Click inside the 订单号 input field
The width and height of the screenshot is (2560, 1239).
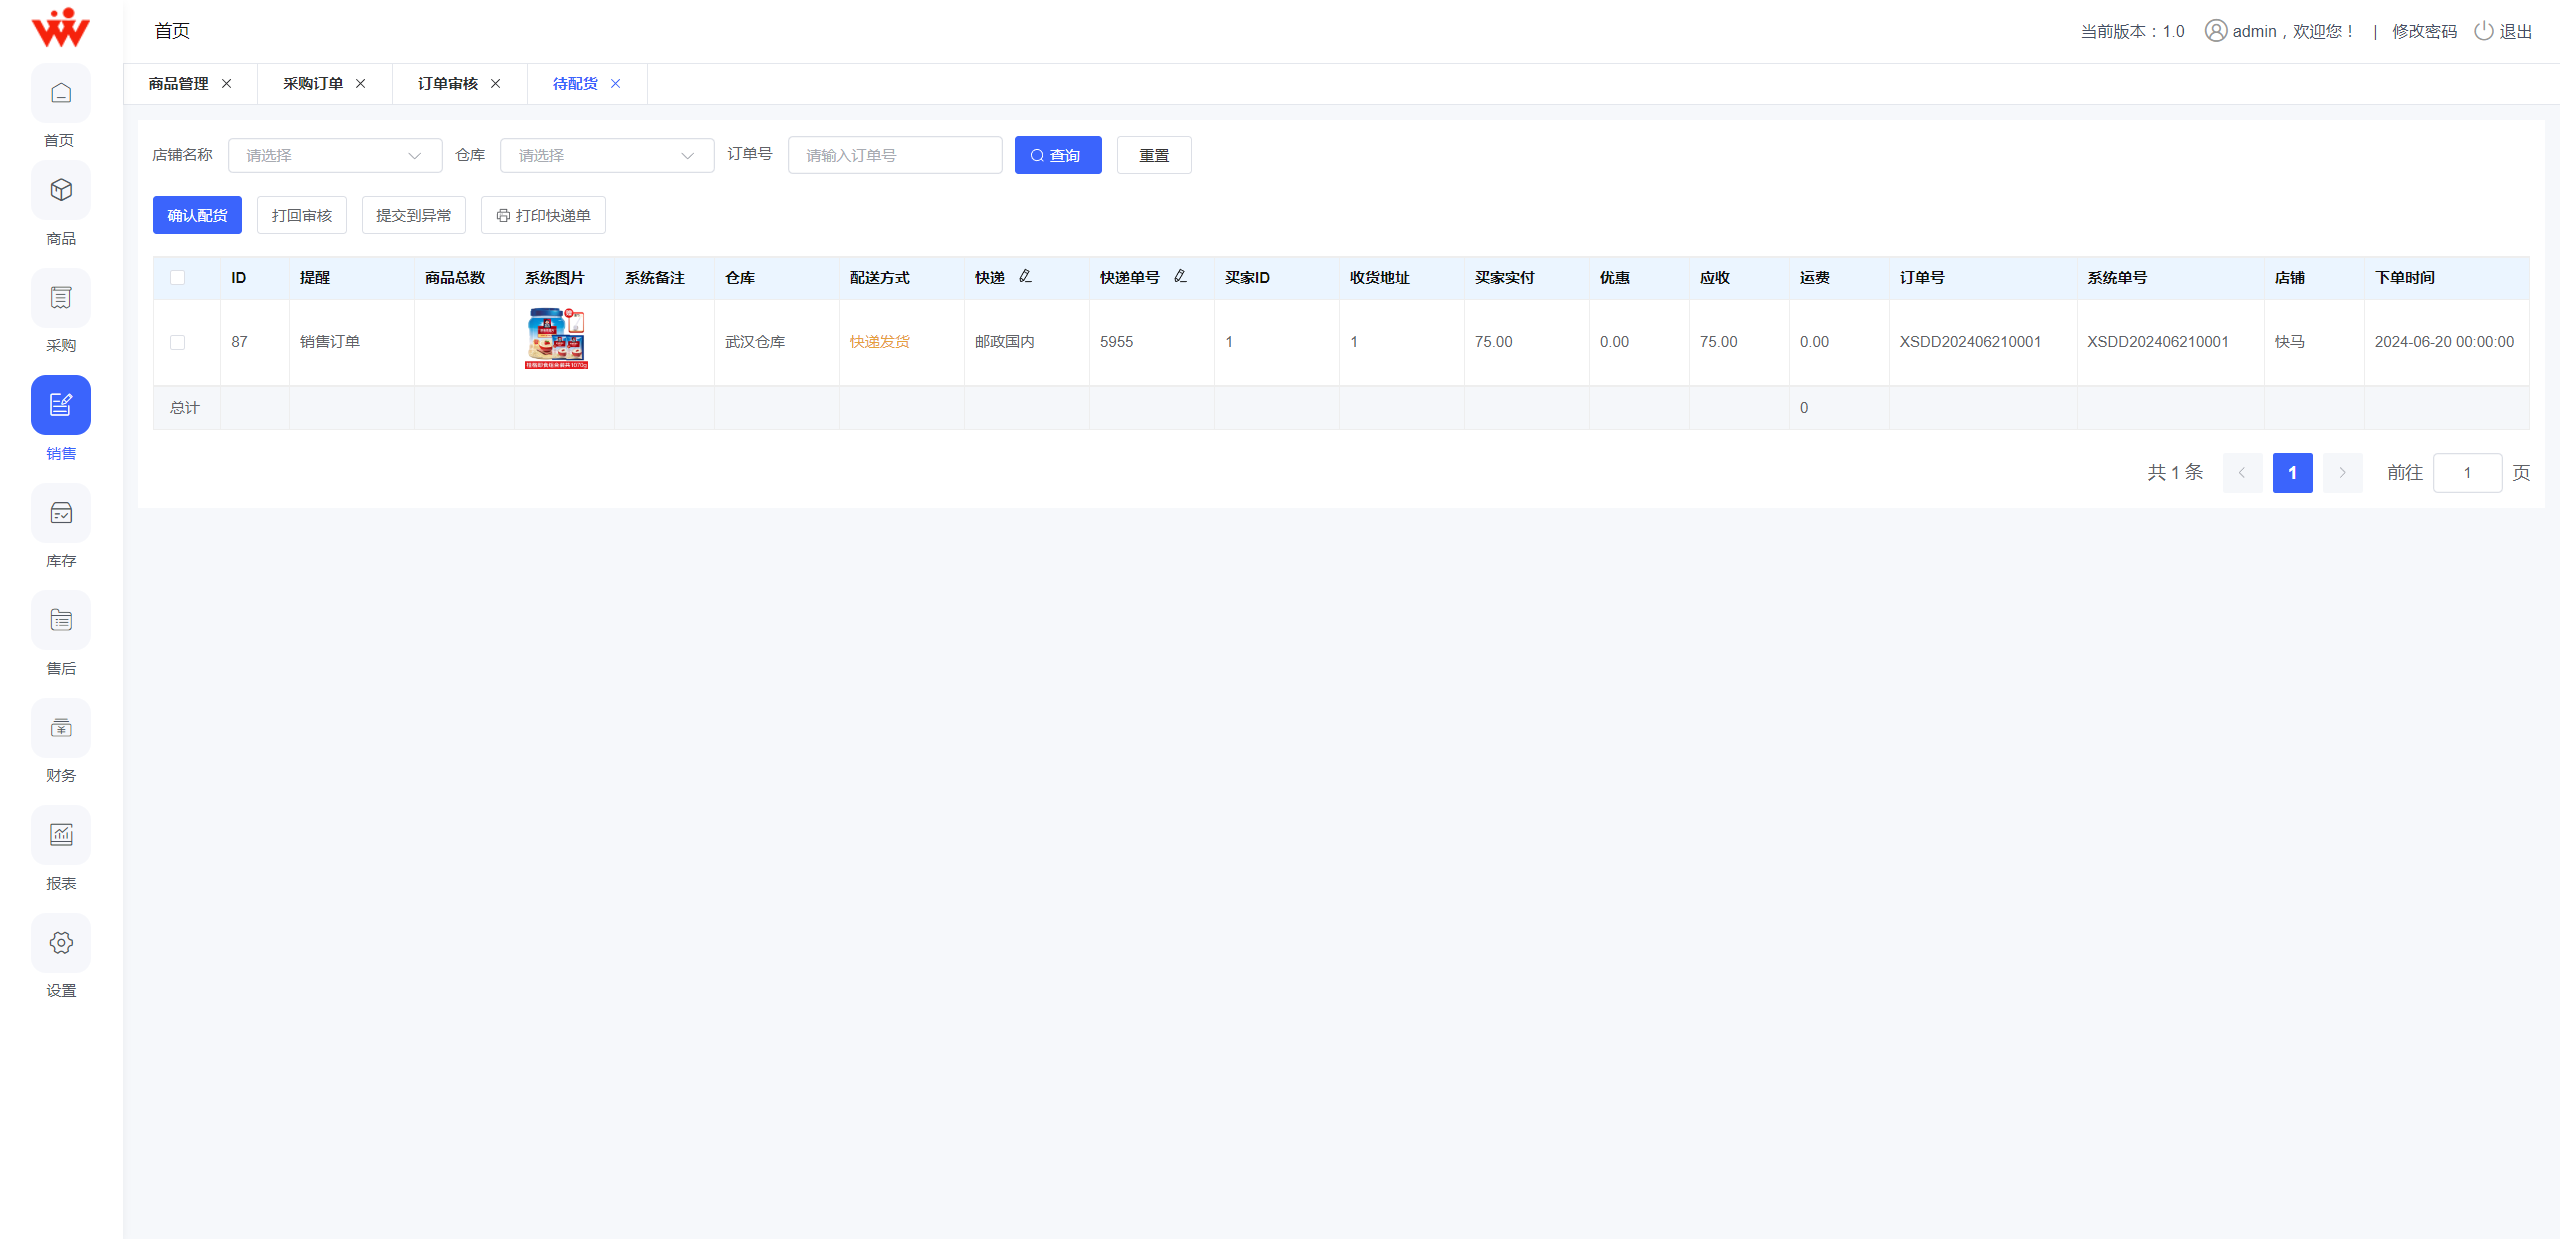click(894, 155)
